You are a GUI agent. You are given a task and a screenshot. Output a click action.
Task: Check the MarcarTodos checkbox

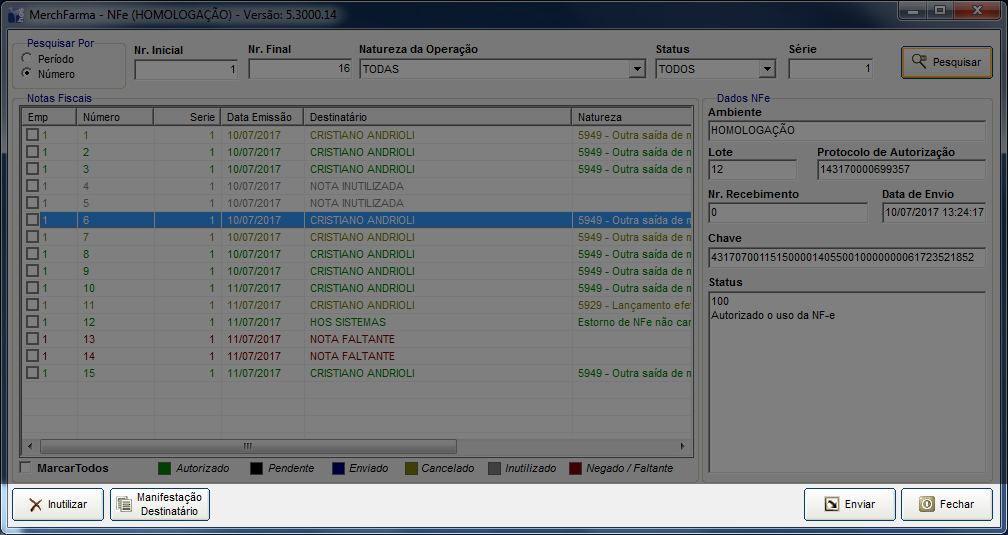tap(27, 468)
